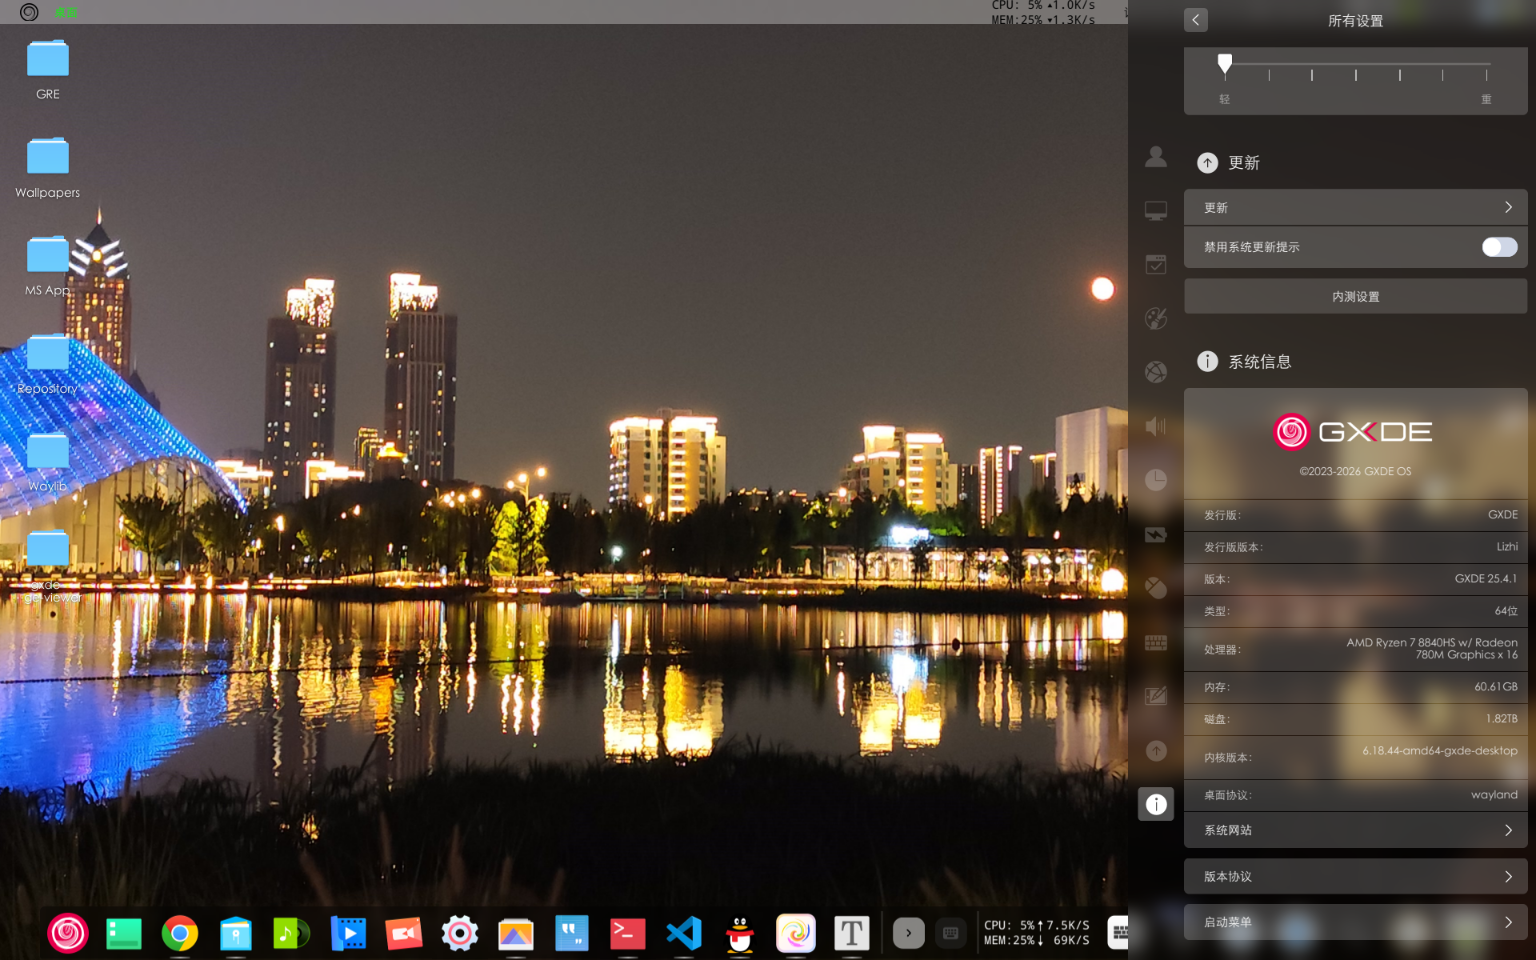This screenshot has height=960, width=1536.
Task: Click 内测设置 button
Action: click(1355, 296)
